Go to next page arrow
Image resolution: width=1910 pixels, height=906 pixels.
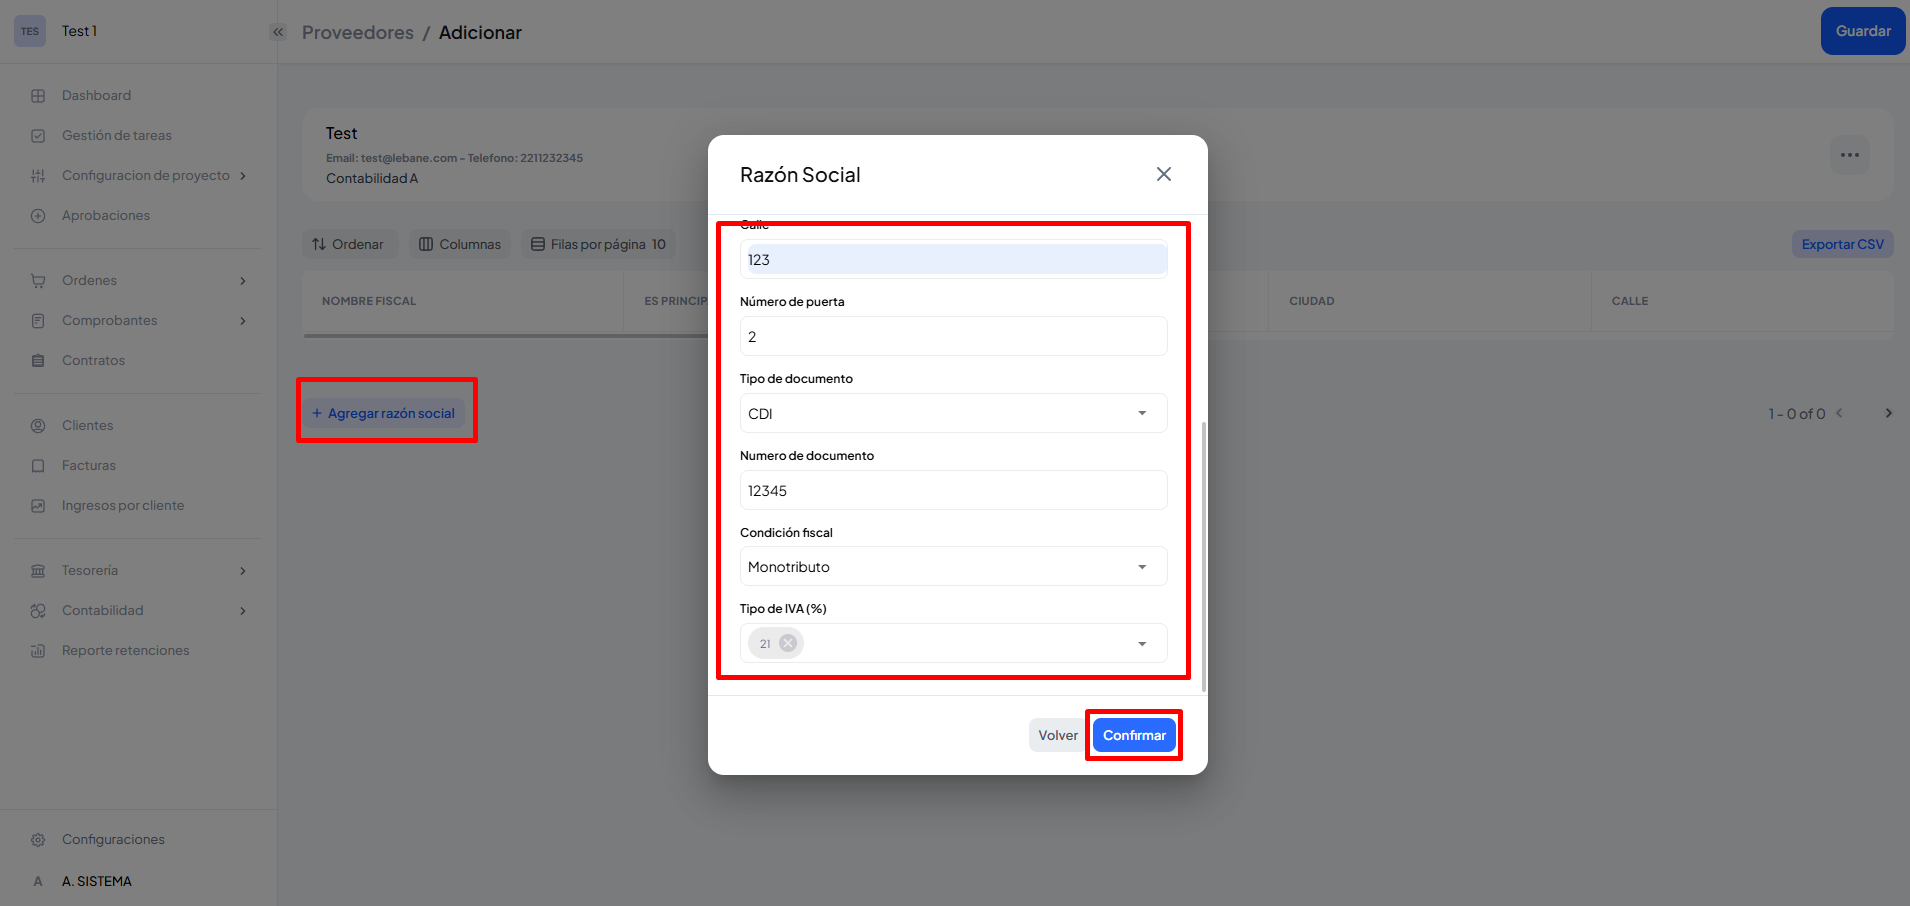[x=1888, y=413]
